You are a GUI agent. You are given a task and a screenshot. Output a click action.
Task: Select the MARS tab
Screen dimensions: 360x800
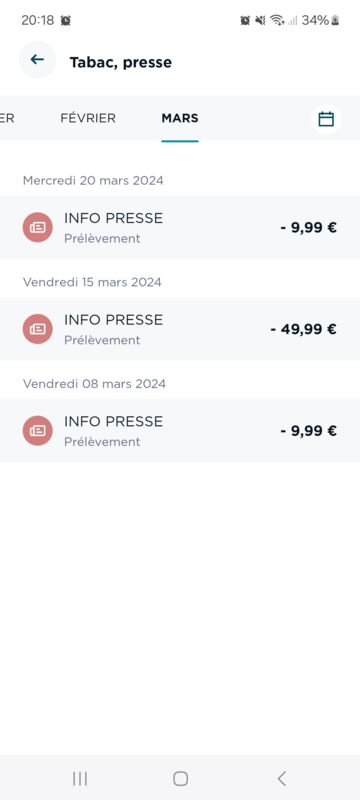tap(180, 118)
